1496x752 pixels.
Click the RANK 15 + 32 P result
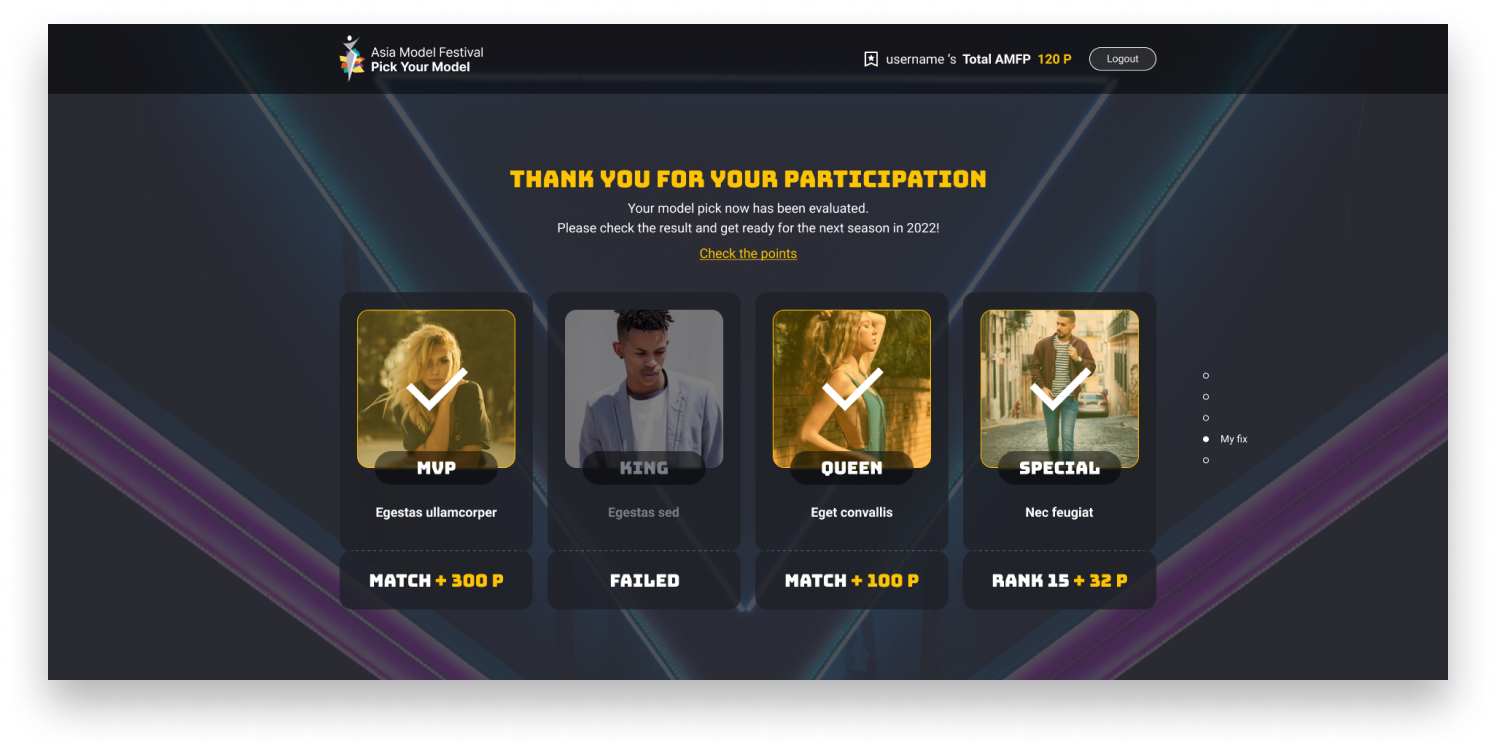[x=1060, y=580]
